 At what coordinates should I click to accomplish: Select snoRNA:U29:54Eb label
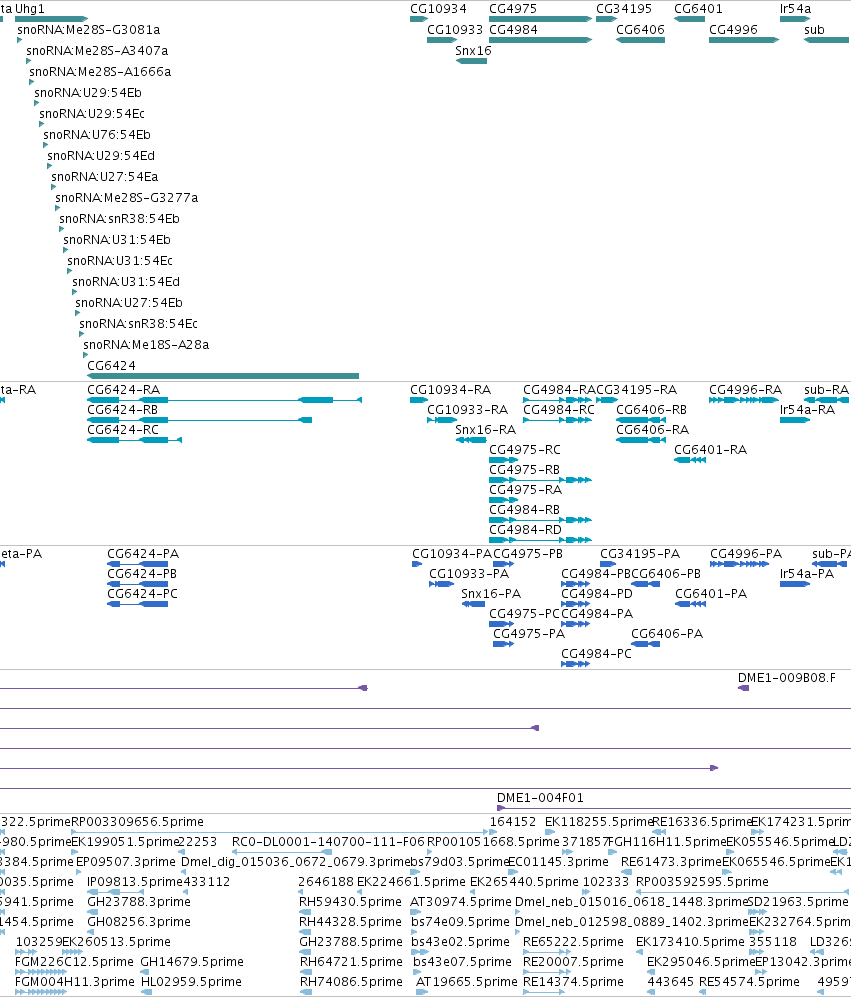pos(88,93)
